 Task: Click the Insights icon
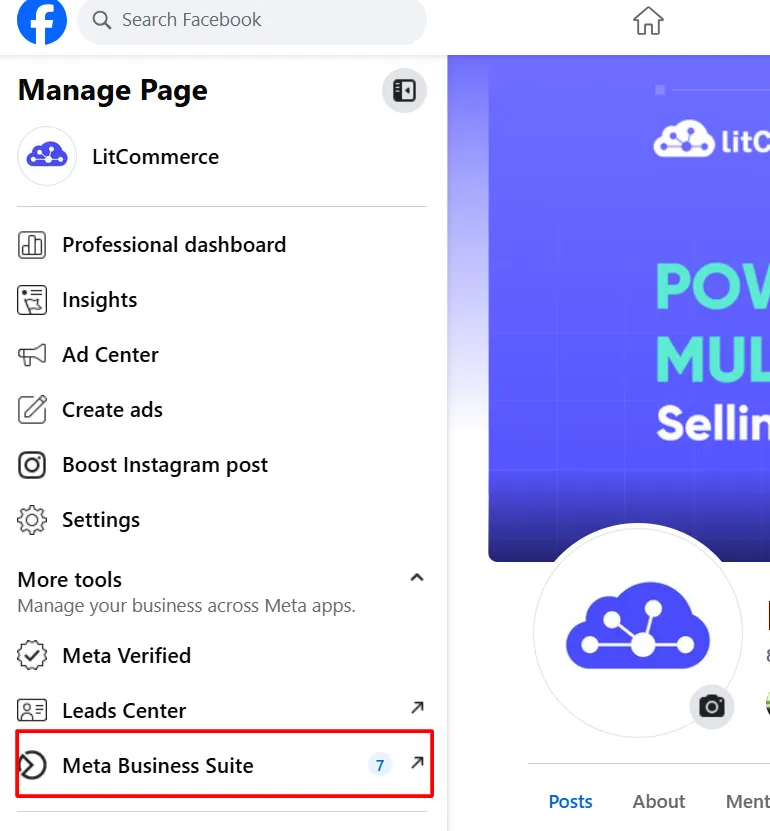[x=32, y=300]
